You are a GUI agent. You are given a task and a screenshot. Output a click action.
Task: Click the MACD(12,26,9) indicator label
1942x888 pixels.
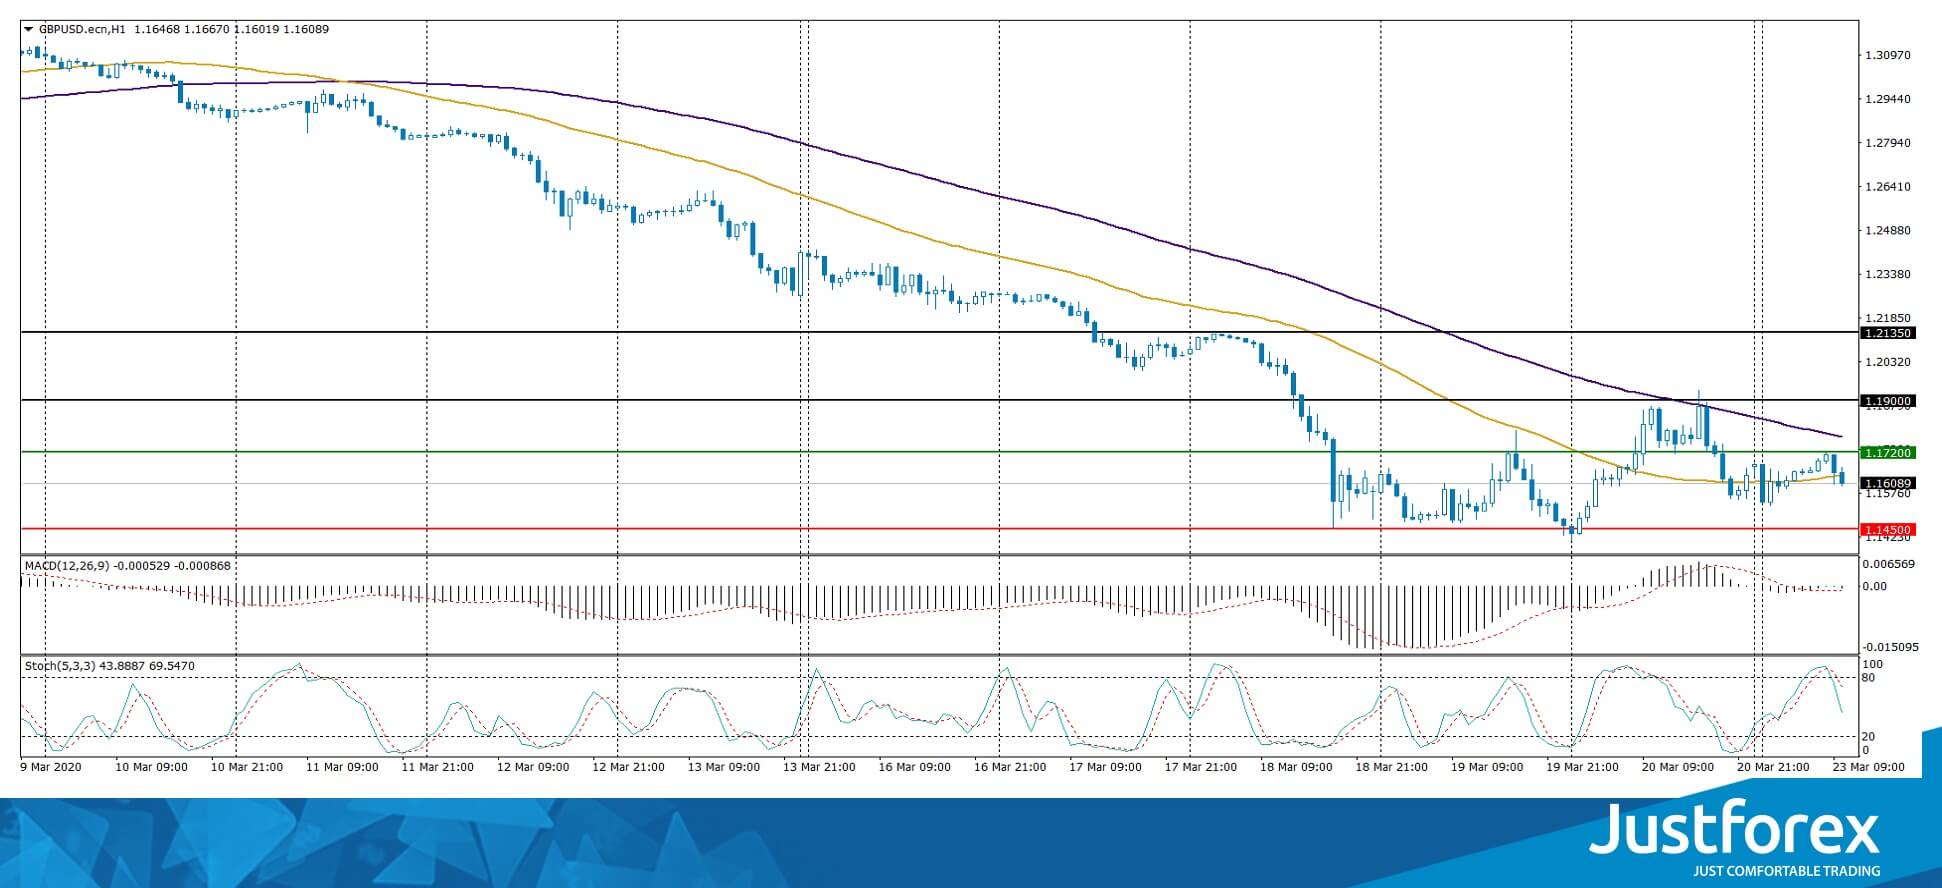(127, 566)
